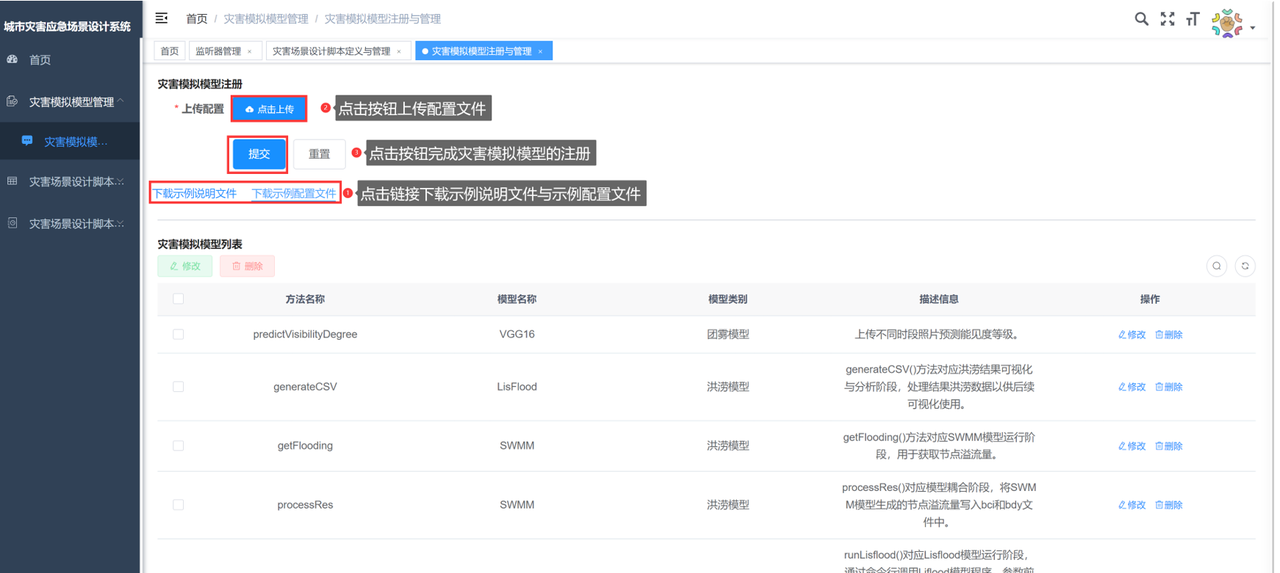Screen dimensions: 1280x573
Task: Collapse 灾害模拟模型管理 sidebar group
Action: point(70,102)
